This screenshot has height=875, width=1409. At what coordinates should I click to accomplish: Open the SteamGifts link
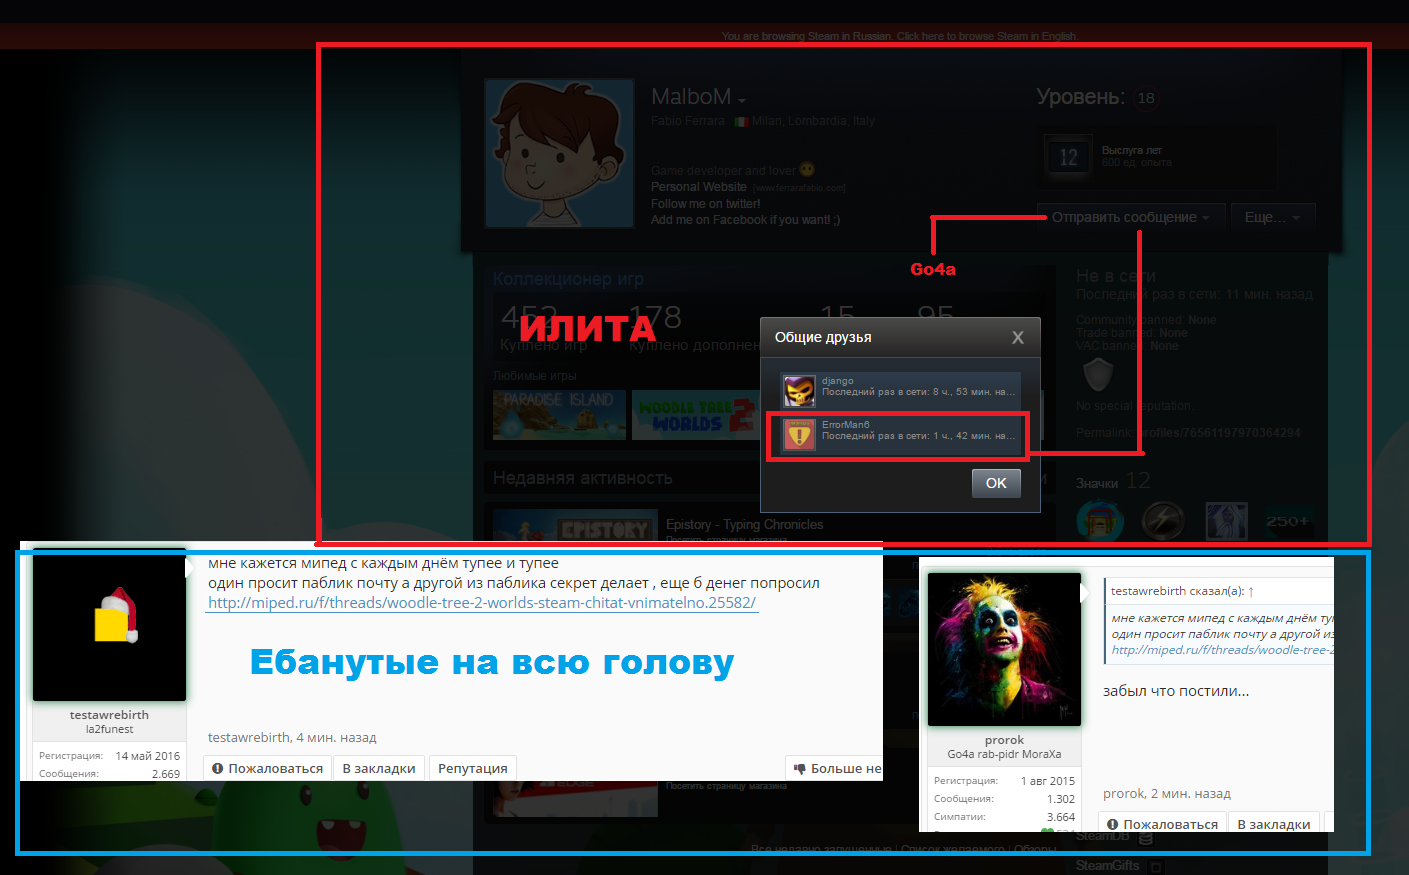[1108, 865]
